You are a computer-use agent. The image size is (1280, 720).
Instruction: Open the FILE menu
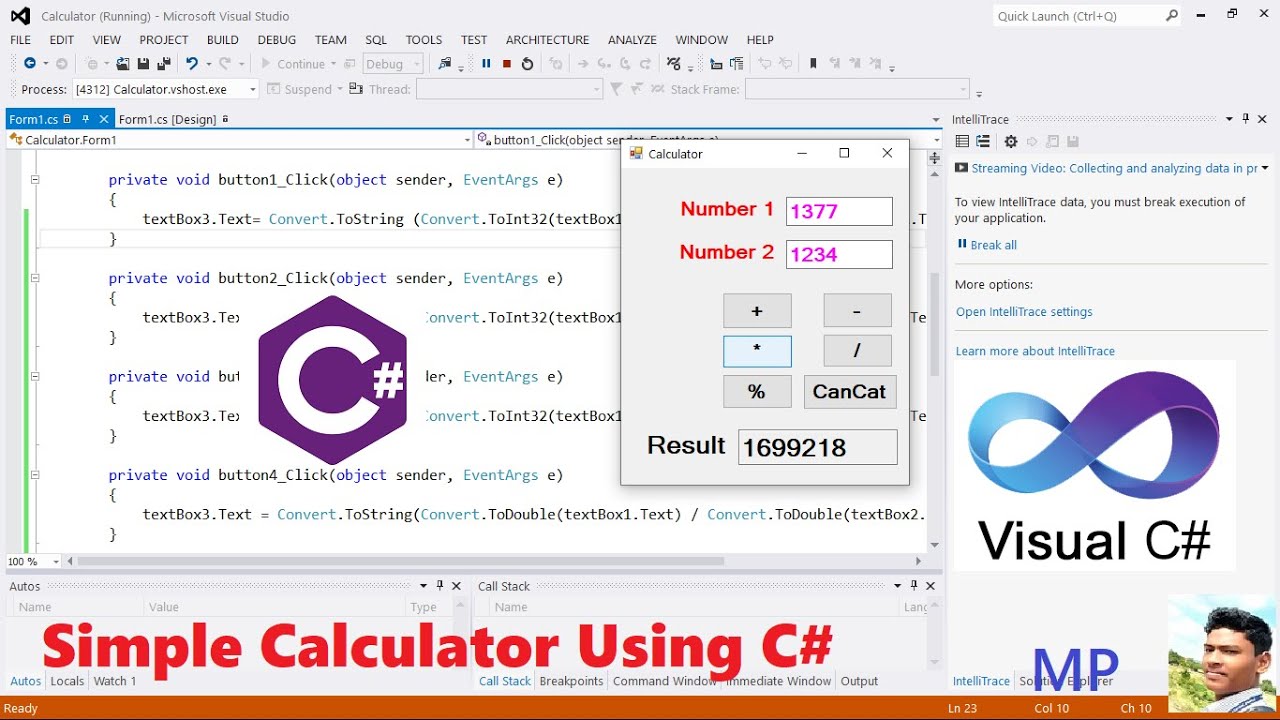[21, 40]
